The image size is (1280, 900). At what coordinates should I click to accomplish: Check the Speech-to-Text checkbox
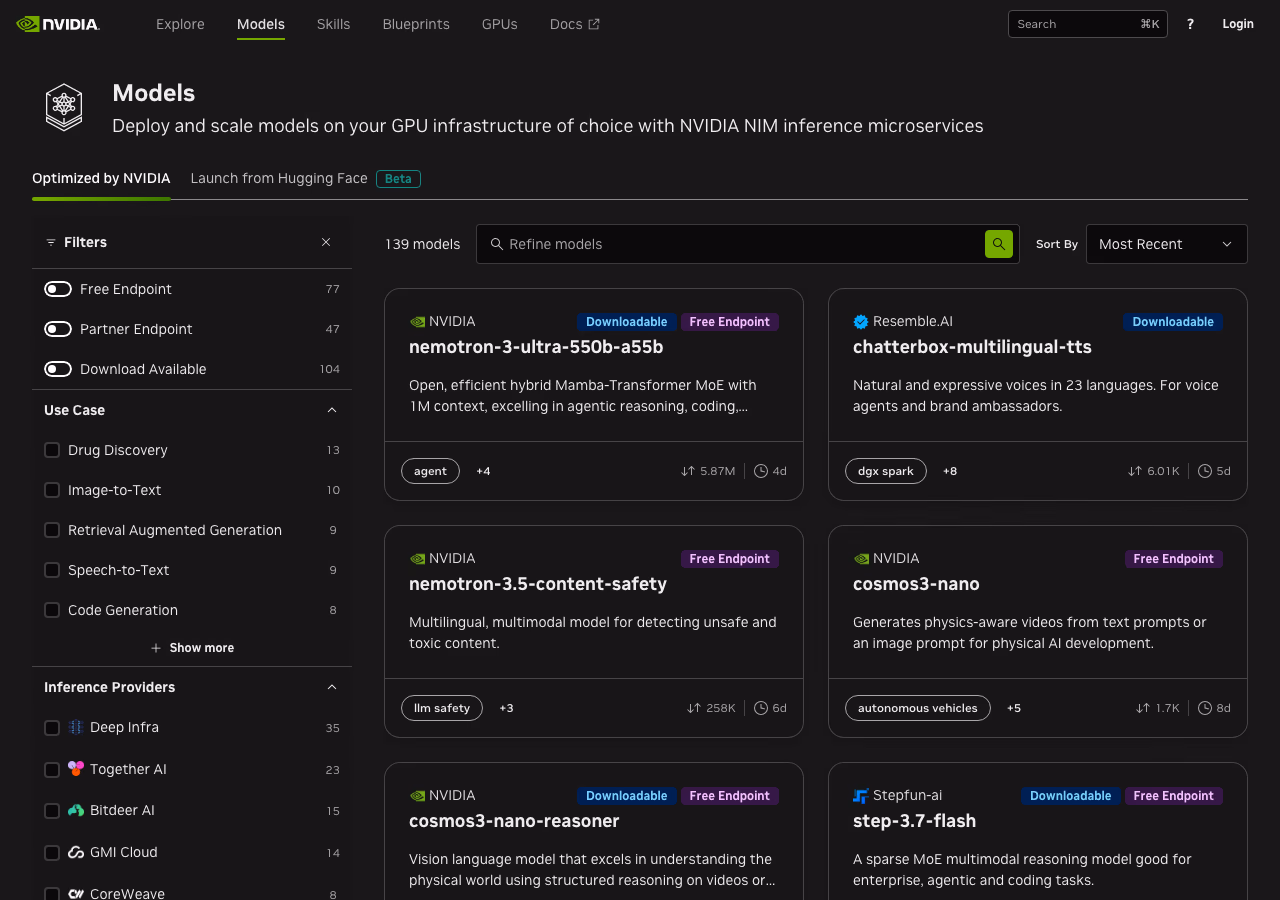52,570
